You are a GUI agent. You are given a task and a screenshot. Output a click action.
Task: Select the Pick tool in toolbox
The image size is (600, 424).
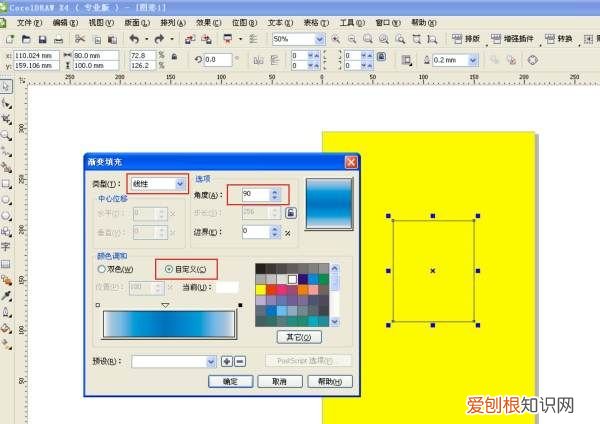pyautogui.click(x=6, y=86)
